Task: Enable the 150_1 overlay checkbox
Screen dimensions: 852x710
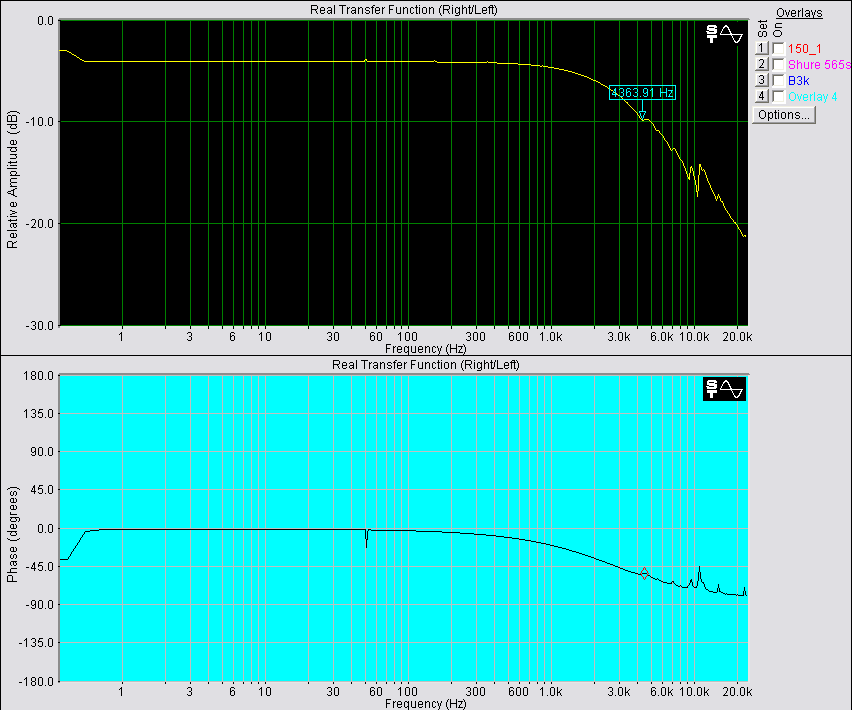Action: pyautogui.click(x=778, y=49)
